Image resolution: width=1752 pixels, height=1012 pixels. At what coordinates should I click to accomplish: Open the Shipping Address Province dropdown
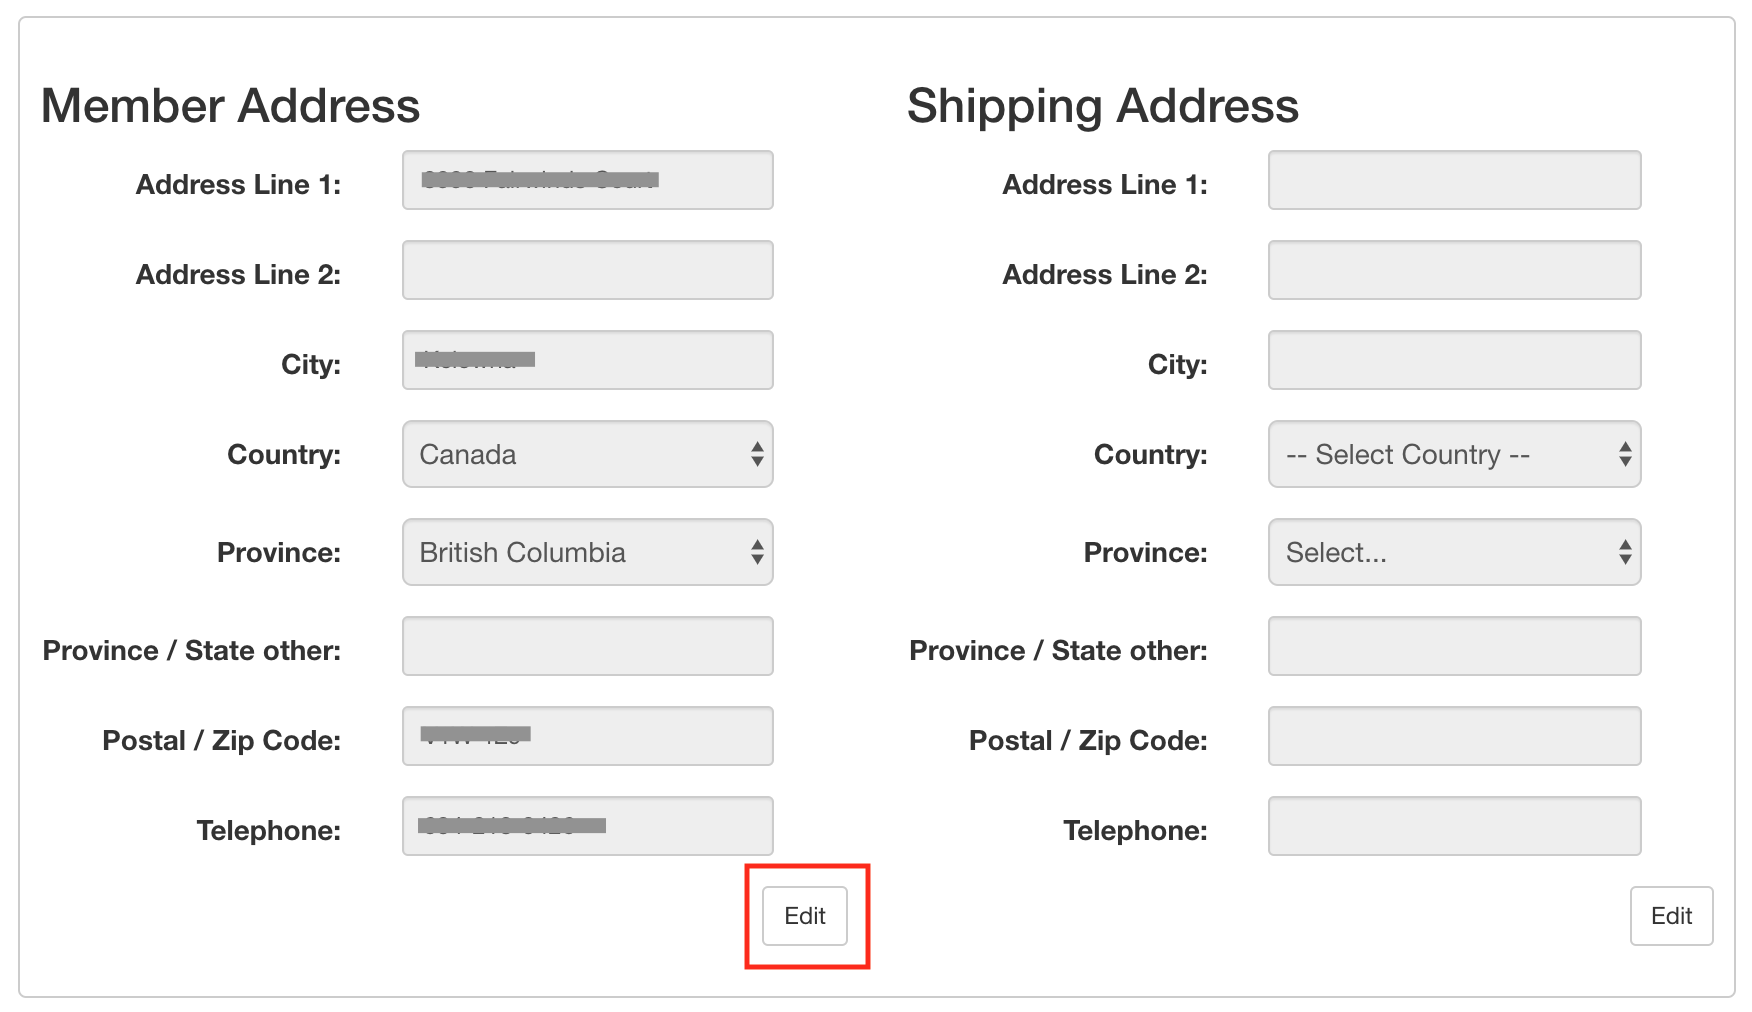pos(1454,552)
